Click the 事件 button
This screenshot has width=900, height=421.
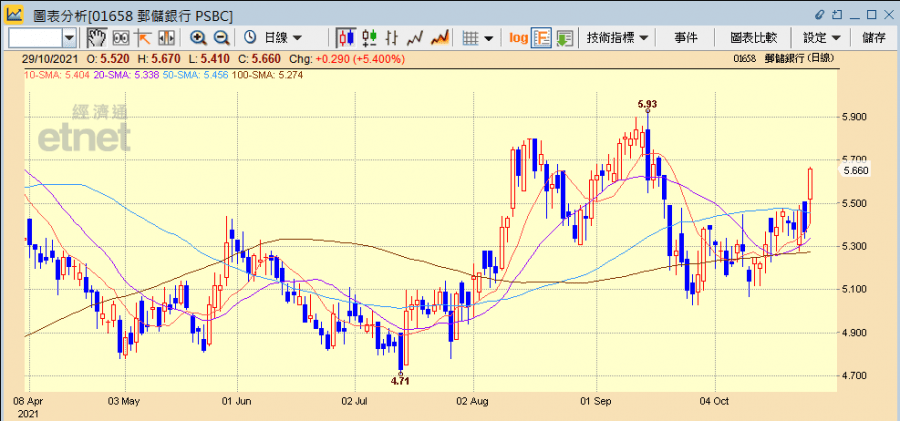686,37
